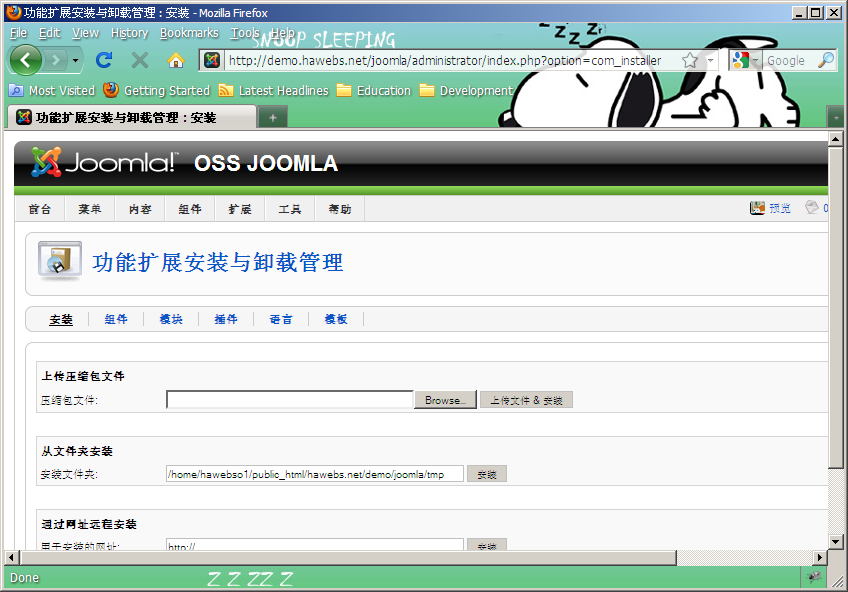848x592 pixels.
Task: Open the File menu
Action: 18,33
